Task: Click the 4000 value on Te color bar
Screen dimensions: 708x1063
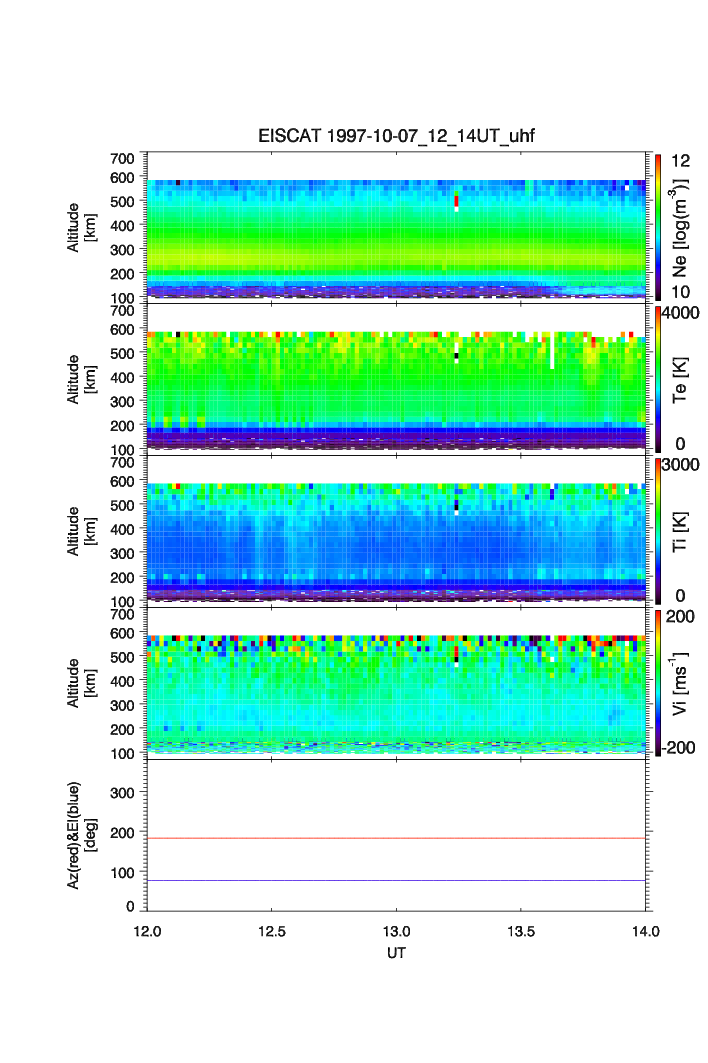Action: click(x=681, y=313)
